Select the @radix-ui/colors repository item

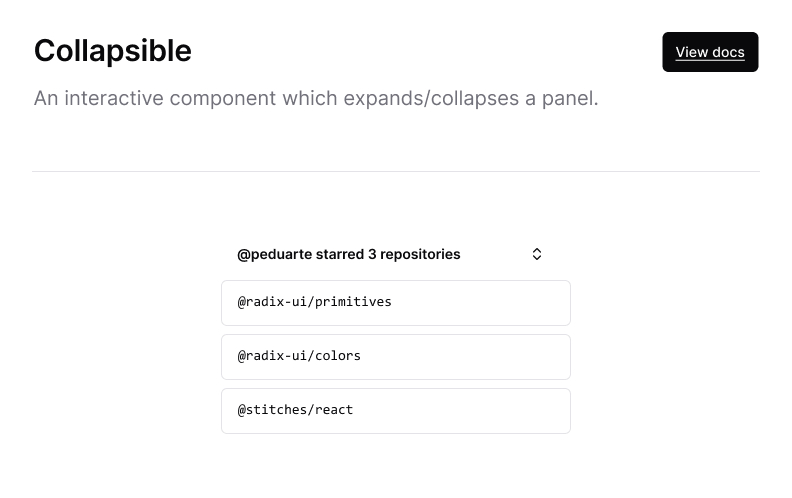coord(395,357)
